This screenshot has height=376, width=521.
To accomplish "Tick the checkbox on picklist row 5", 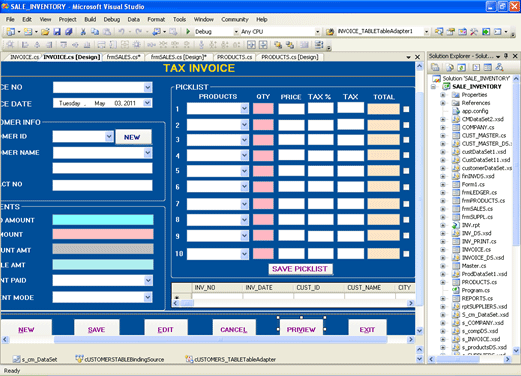I will click(x=406, y=171).
